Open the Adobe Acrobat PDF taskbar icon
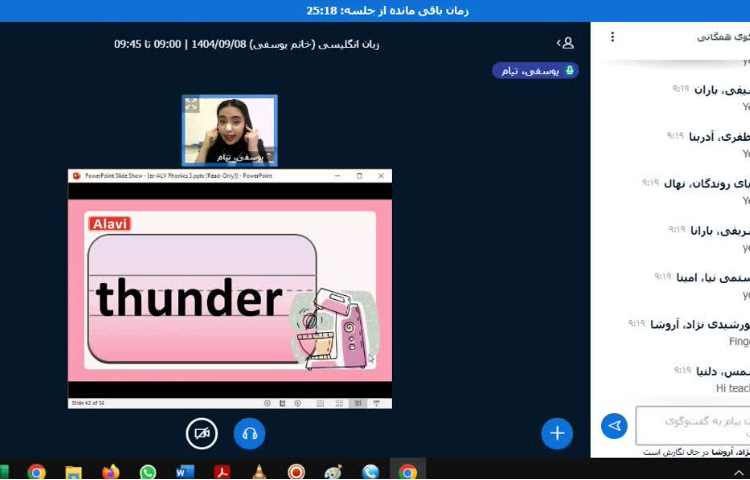 [222, 471]
